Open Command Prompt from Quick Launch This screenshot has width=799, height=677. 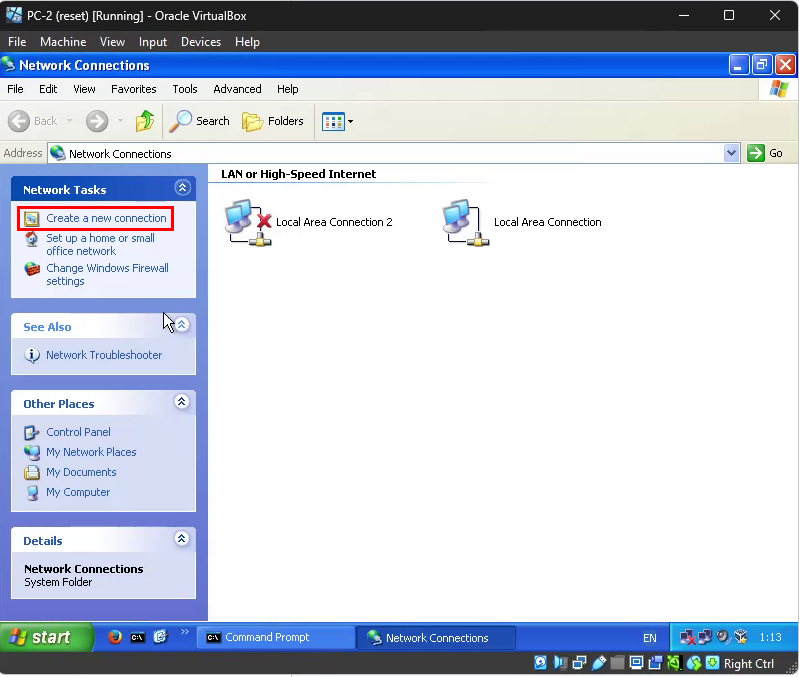[138, 637]
